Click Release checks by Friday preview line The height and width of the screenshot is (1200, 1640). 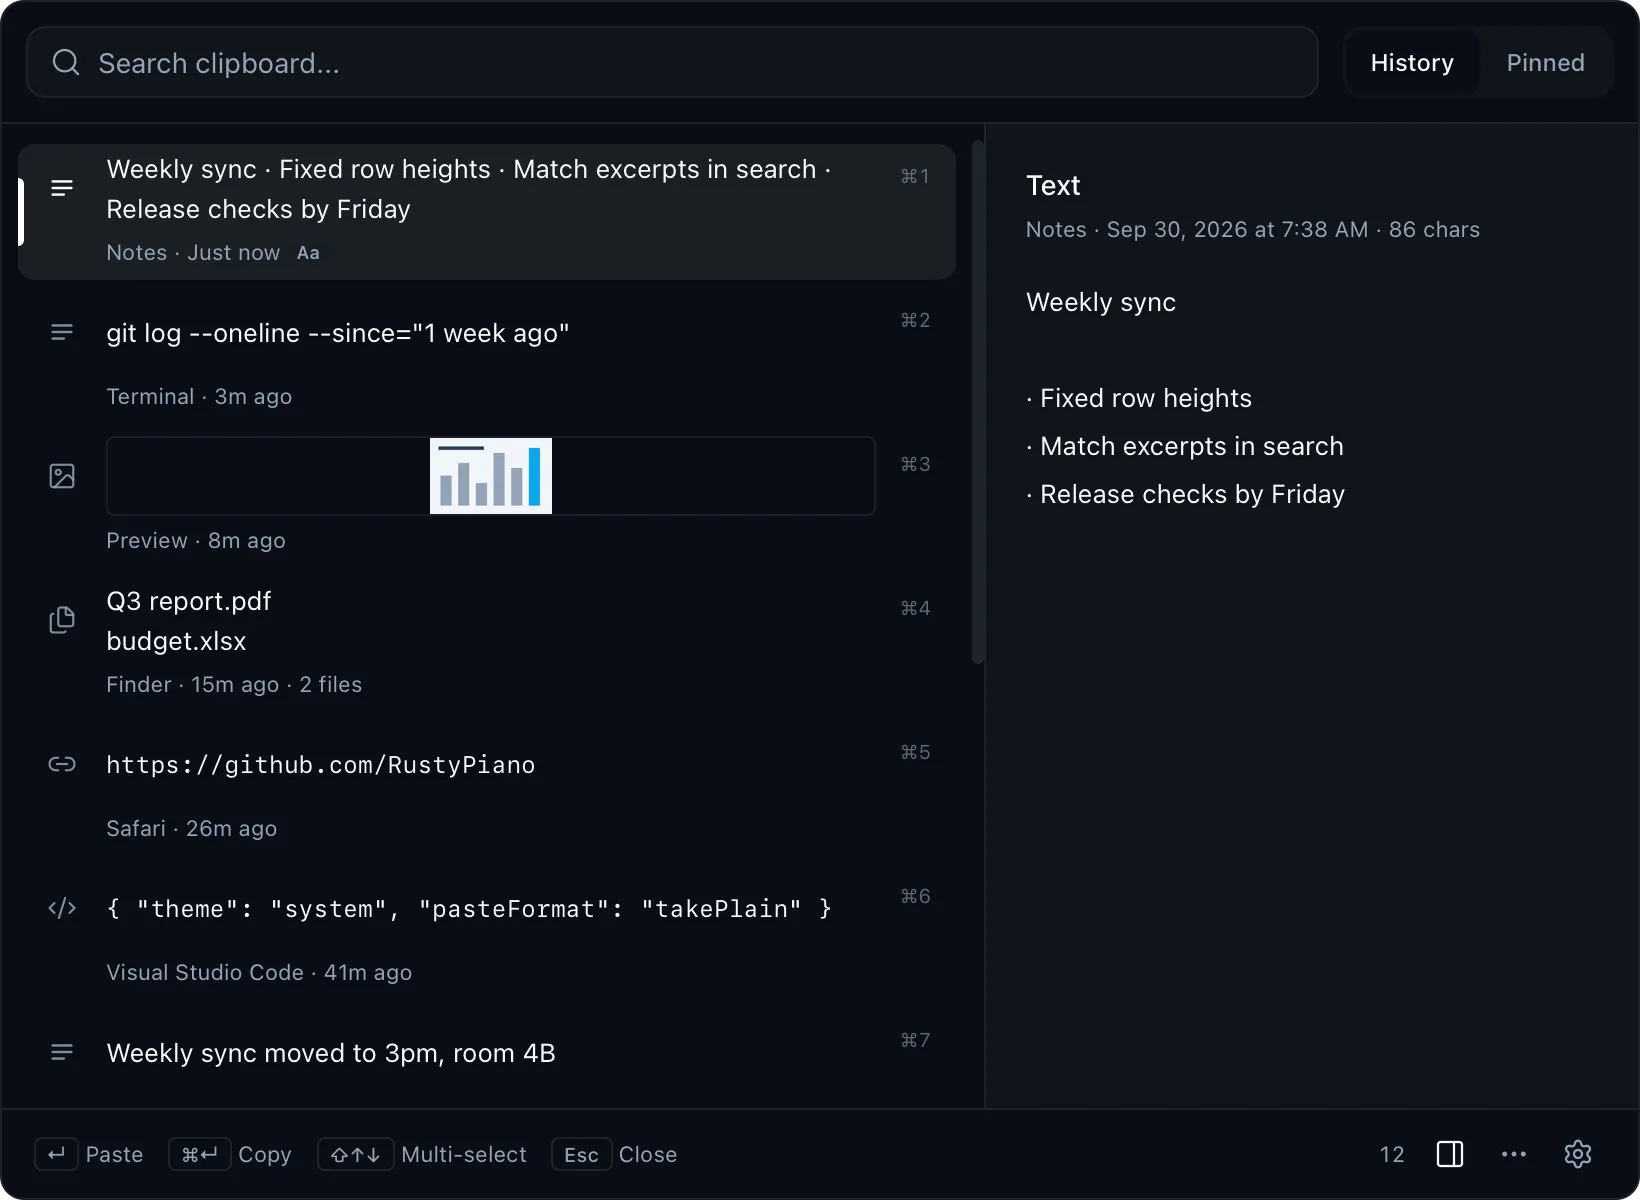pyautogui.click(x=1186, y=494)
